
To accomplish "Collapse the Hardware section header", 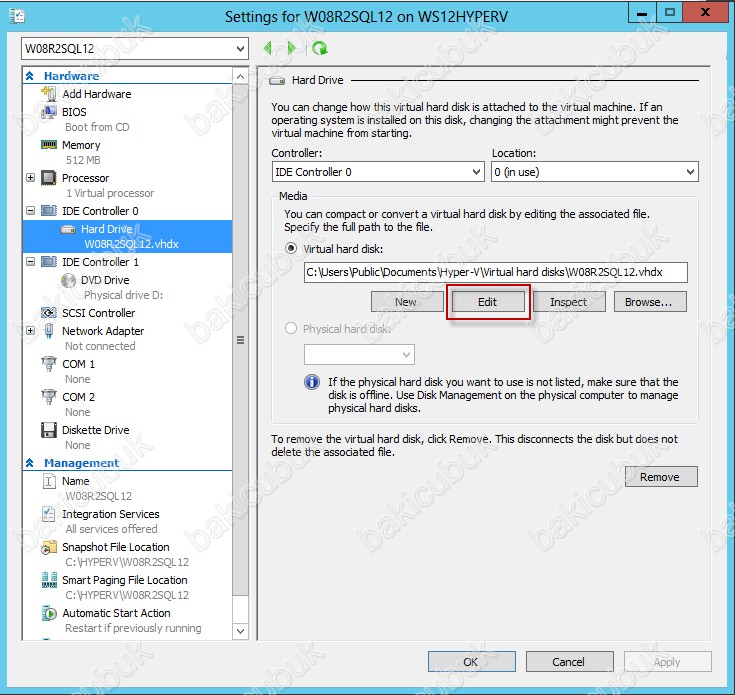I will (x=30, y=76).
